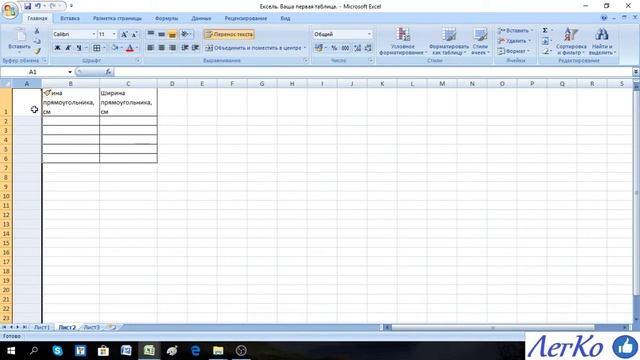This screenshot has height=360, width=640.
Task: Select column D header
Action: pyautogui.click(x=172, y=84)
